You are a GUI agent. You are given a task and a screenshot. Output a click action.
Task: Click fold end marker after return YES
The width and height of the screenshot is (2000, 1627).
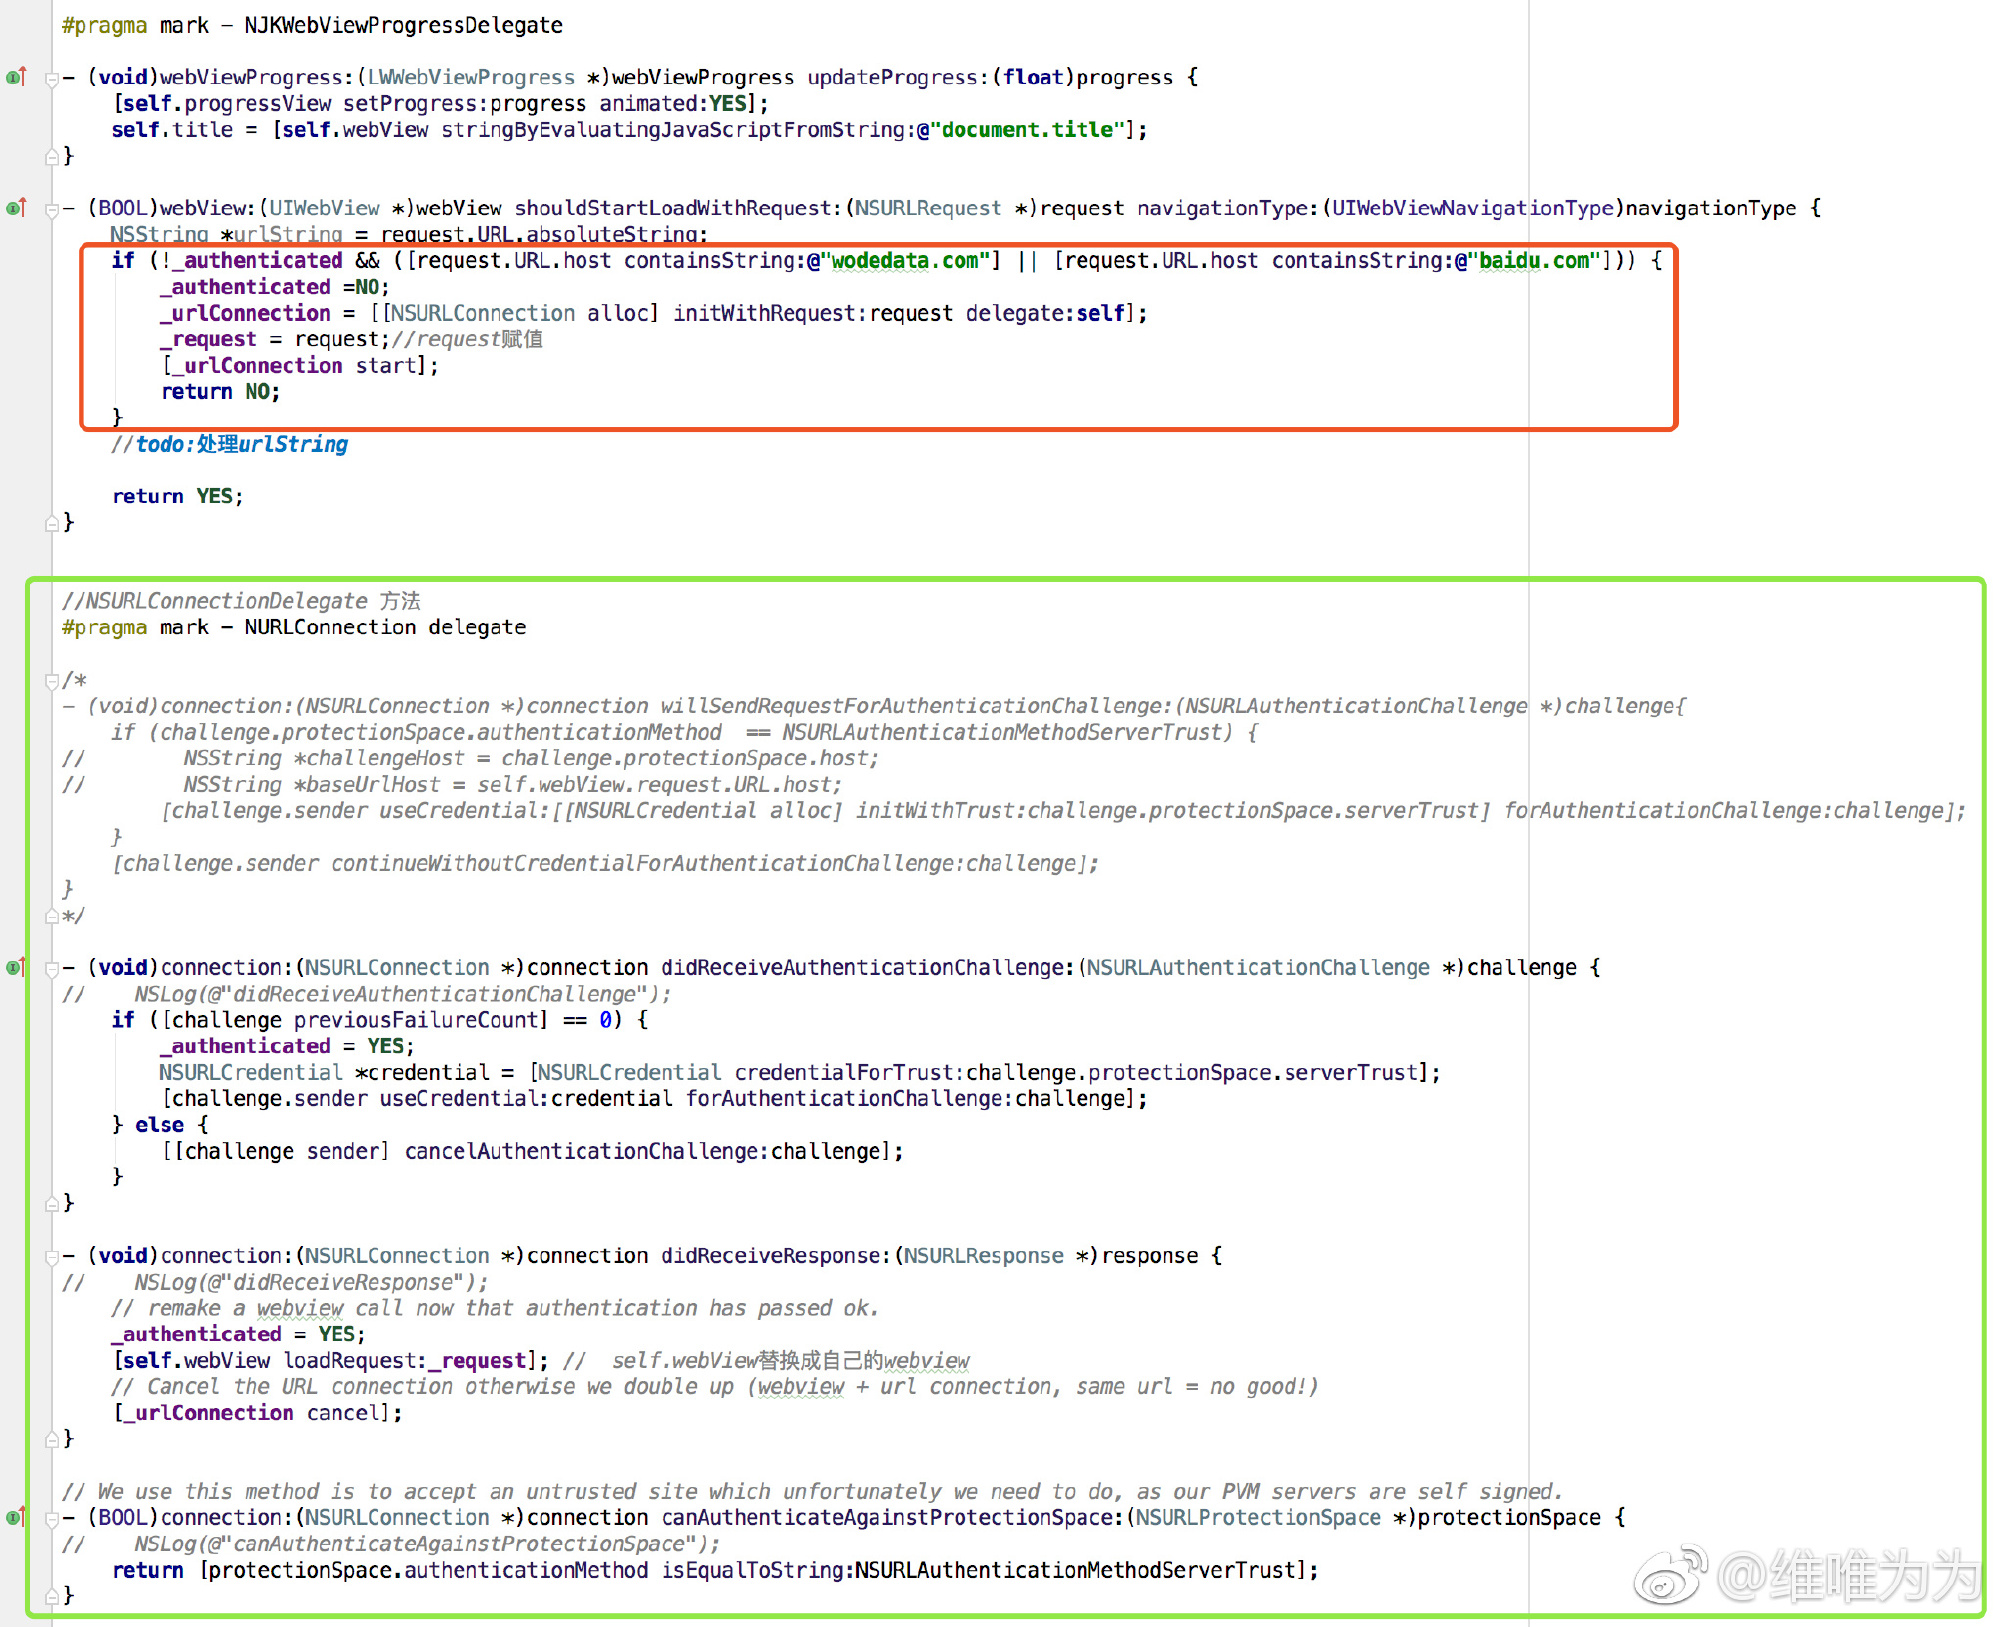point(51,522)
